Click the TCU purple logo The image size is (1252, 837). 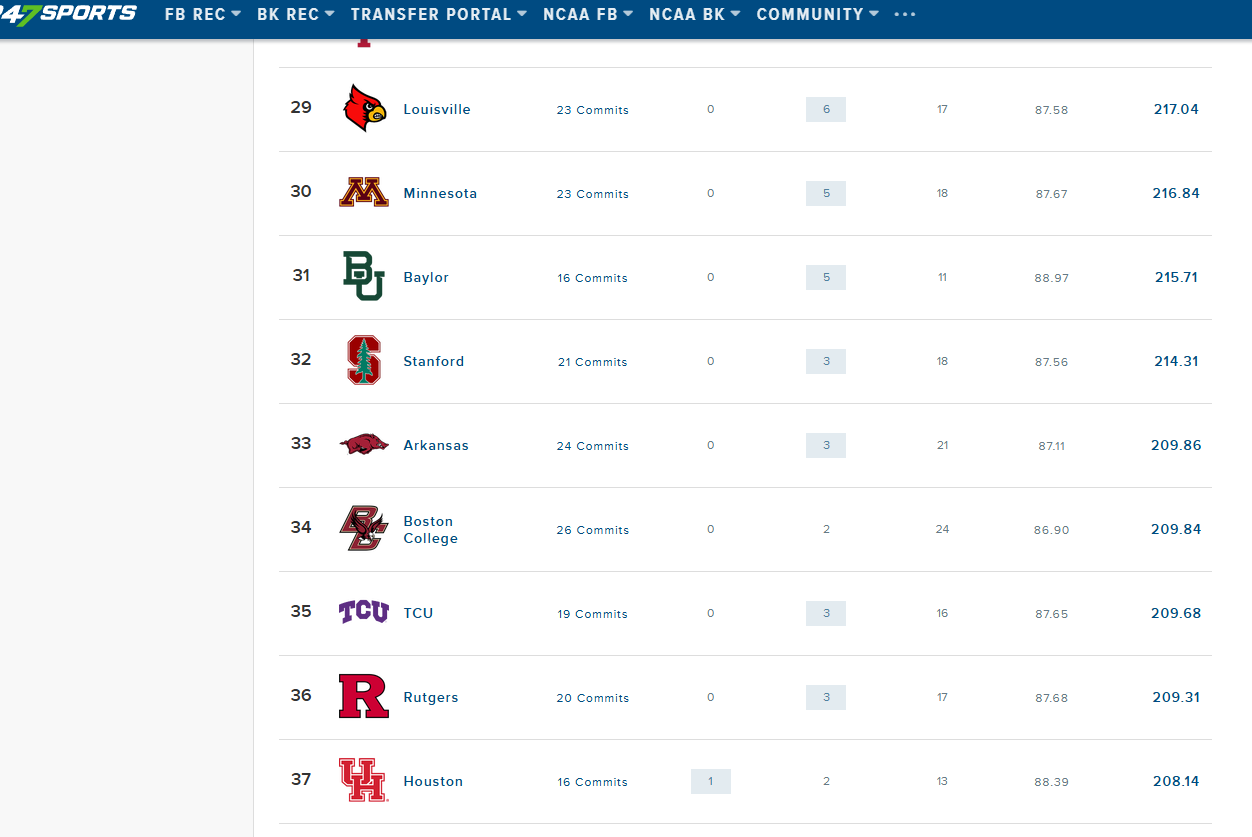[364, 612]
